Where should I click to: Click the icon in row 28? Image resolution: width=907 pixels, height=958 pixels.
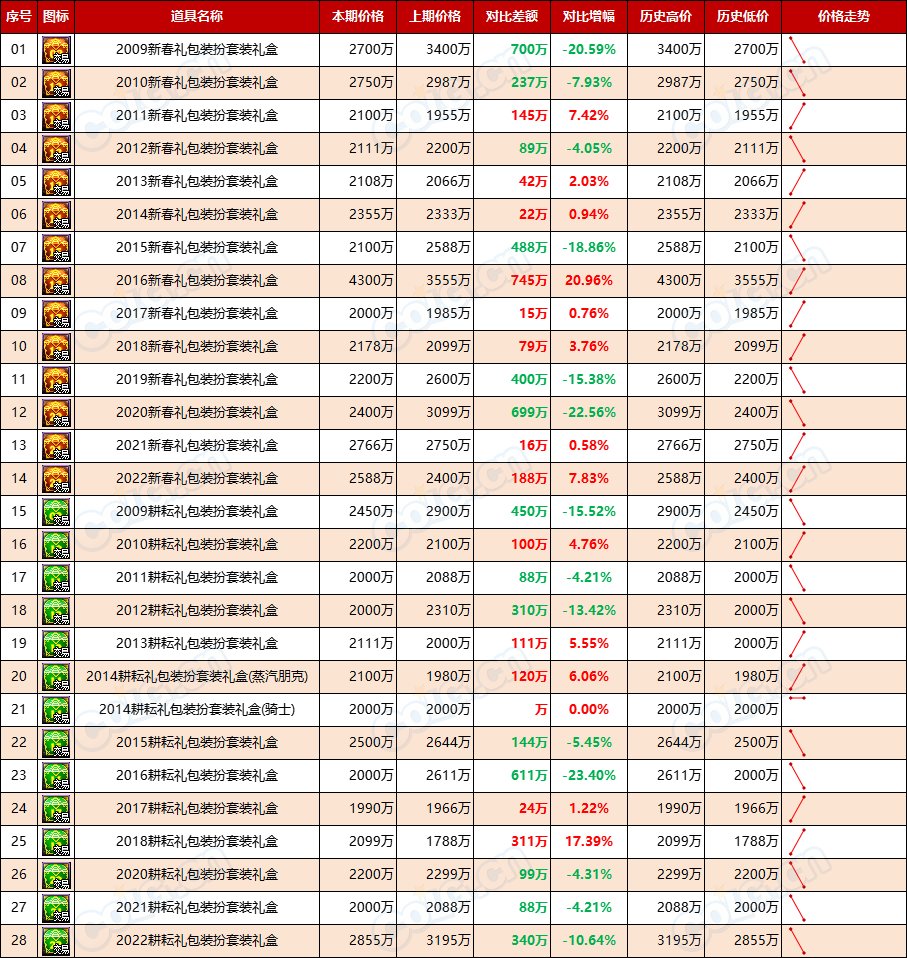tap(56, 941)
